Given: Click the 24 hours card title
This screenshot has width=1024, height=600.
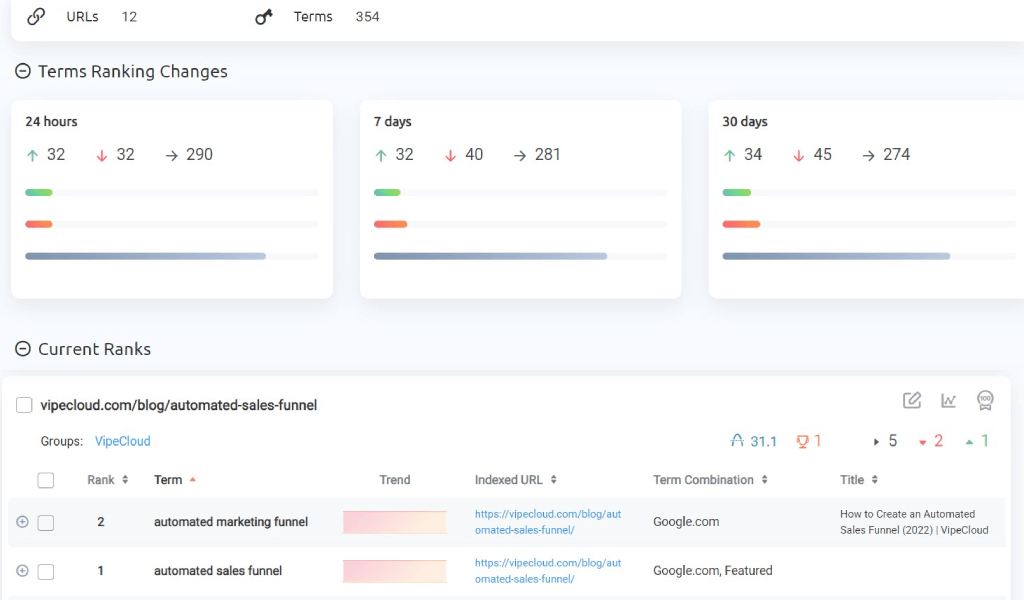Looking at the screenshot, I should tap(51, 121).
